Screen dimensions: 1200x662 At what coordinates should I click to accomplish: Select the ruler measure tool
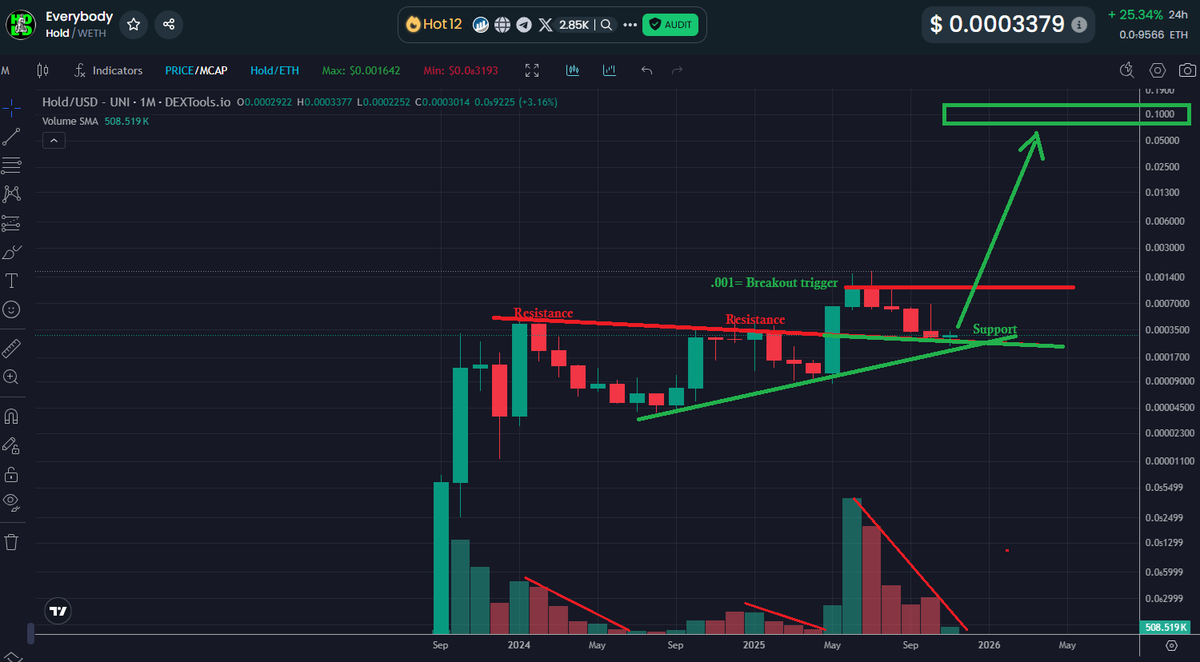tap(12, 347)
